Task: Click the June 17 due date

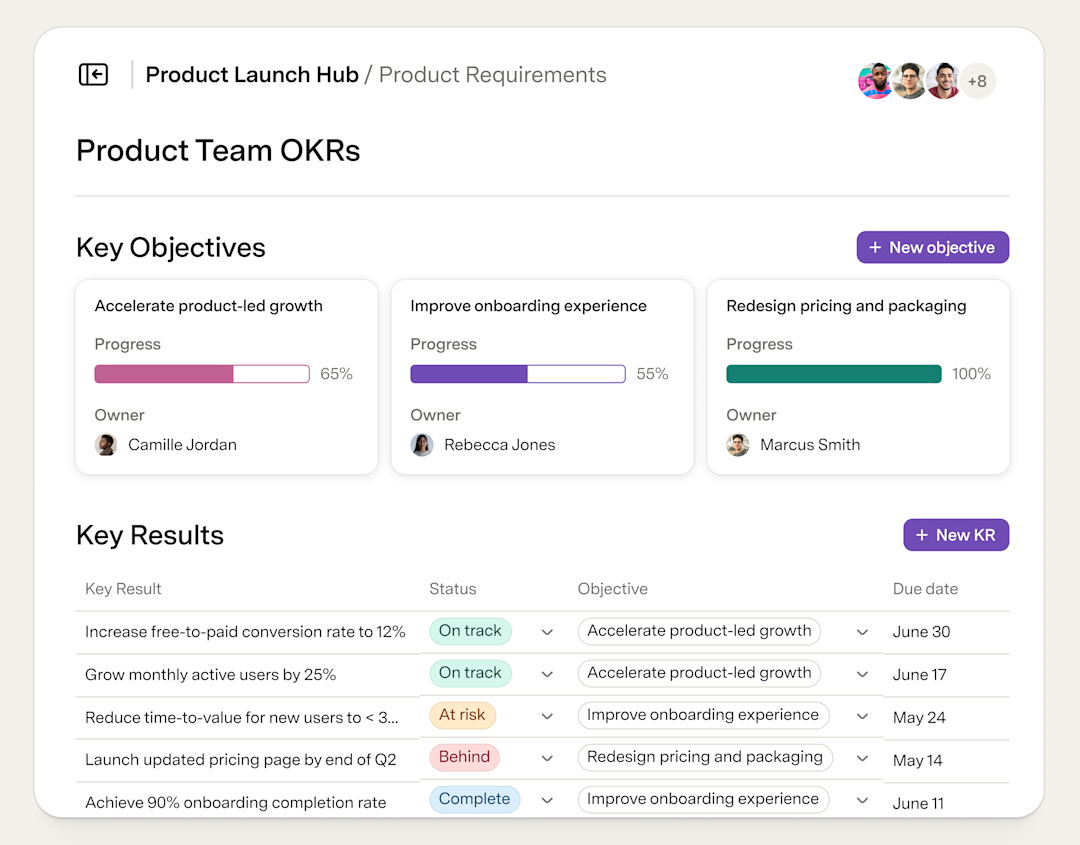Action: 920,675
